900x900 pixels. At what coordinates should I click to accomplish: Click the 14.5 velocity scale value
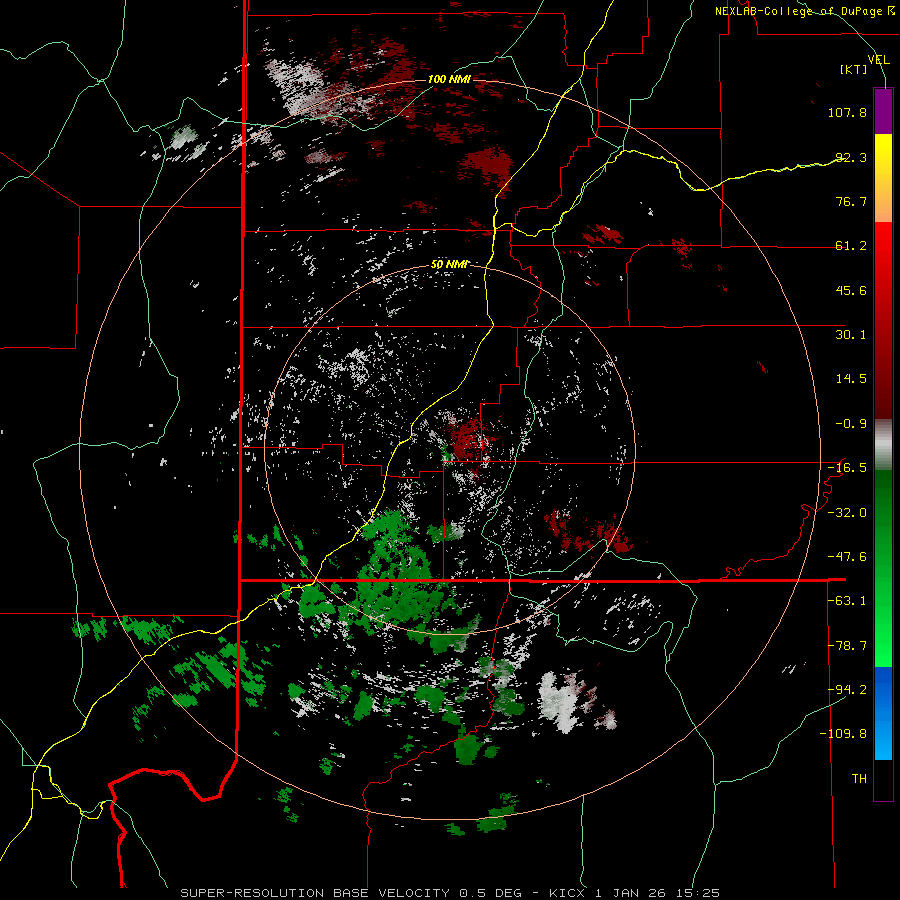coord(851,379)
